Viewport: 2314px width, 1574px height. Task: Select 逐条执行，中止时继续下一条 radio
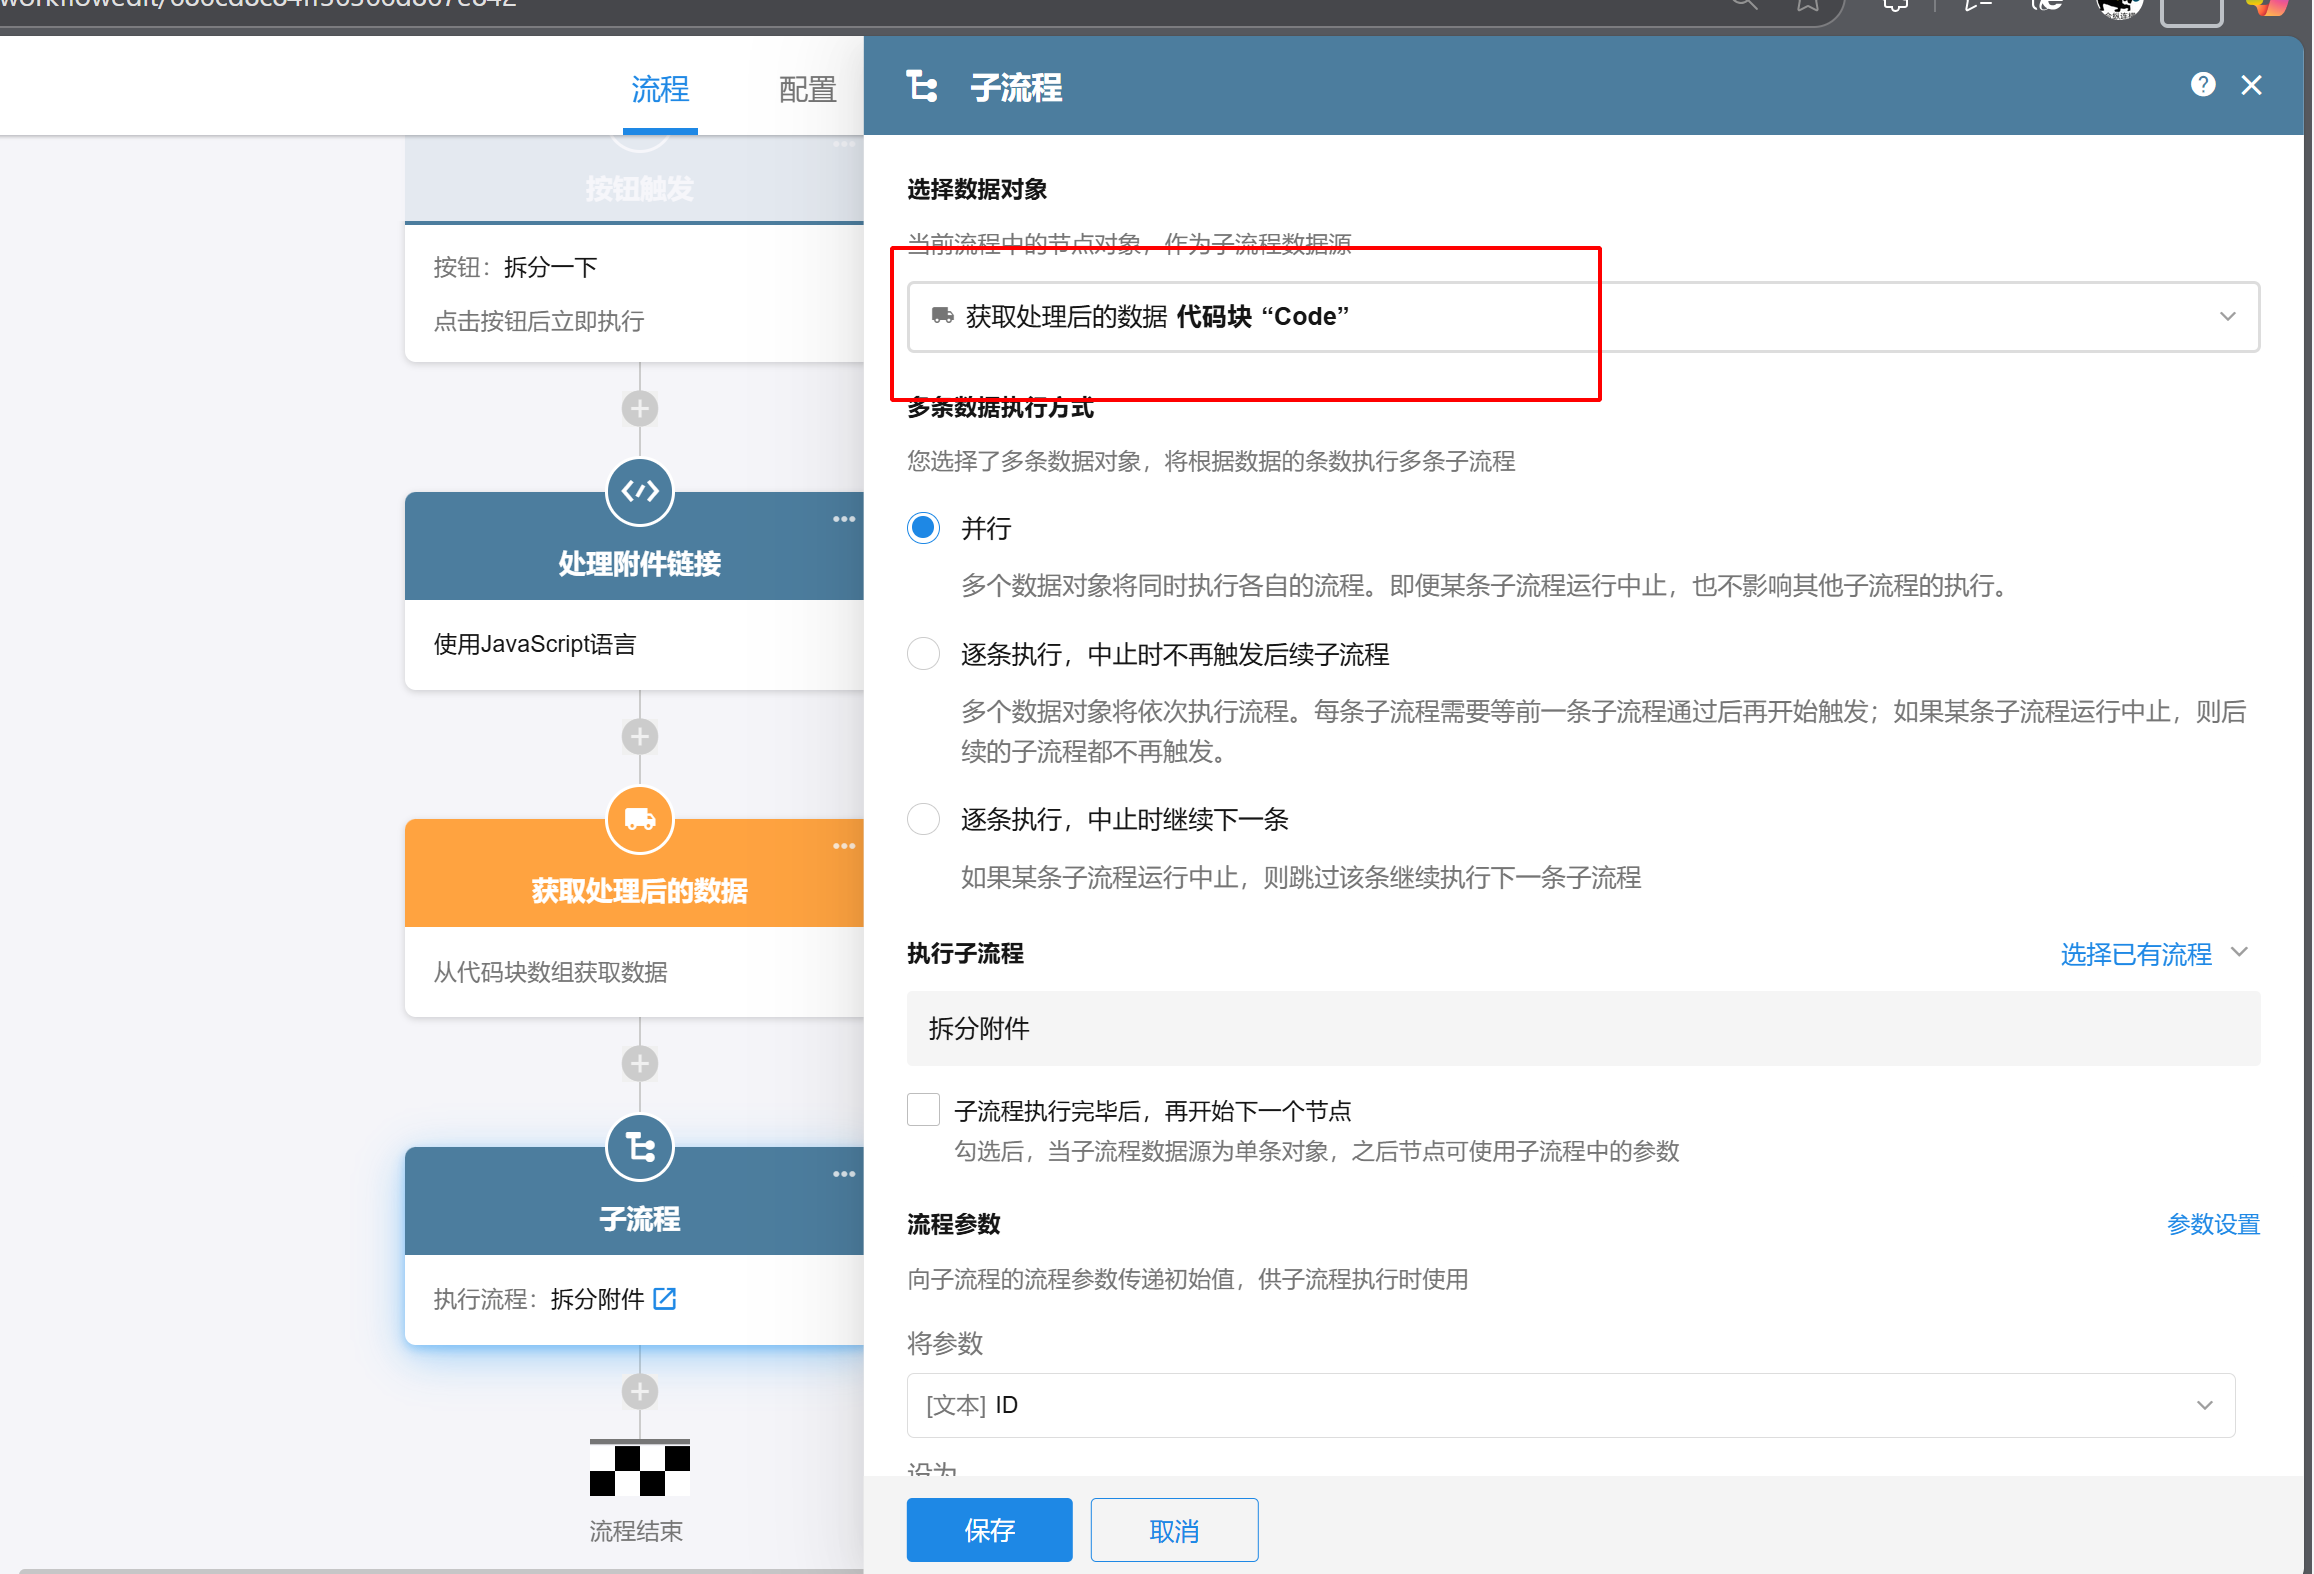point(923,819)
